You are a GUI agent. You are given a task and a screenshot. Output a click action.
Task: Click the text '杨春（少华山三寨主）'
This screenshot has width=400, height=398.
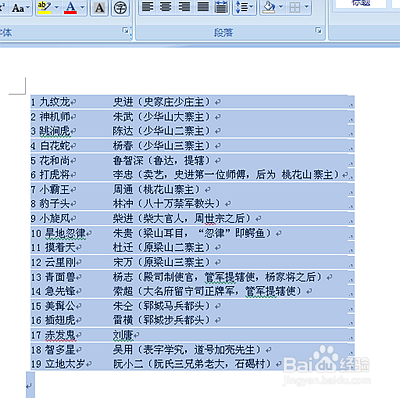coord(162,146)
